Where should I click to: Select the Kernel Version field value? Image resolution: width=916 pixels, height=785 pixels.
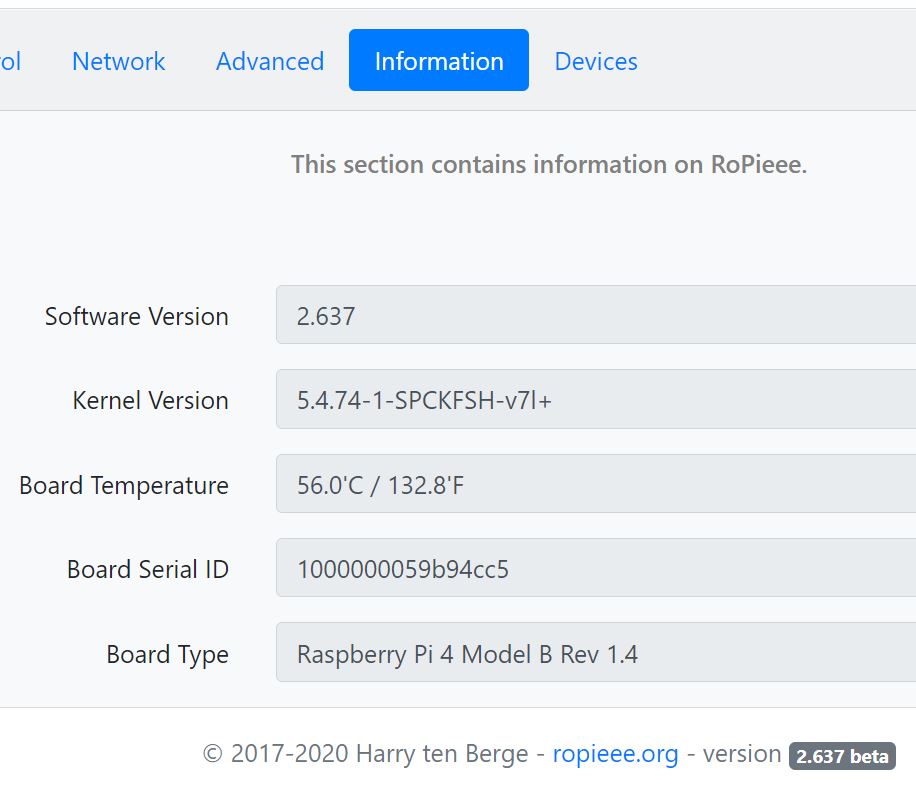[x=596, y=400]
